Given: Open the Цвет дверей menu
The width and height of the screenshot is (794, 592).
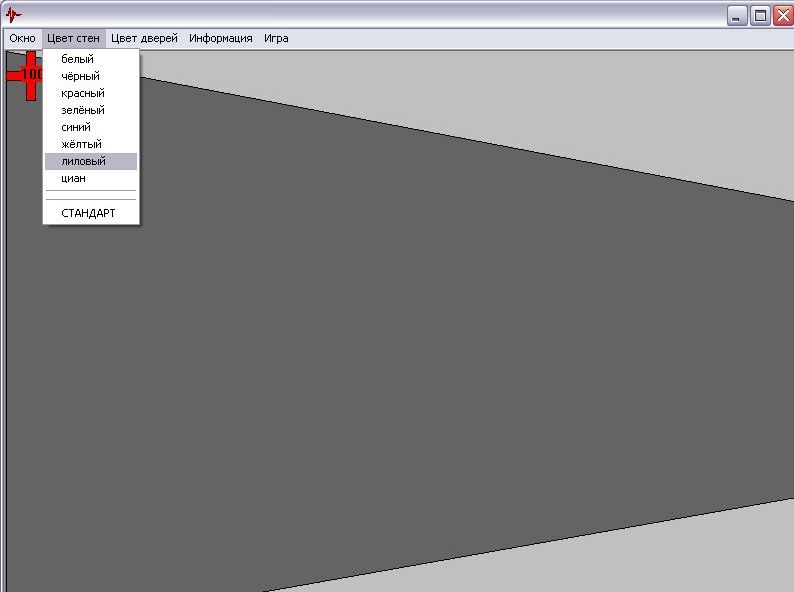Looking at the screenshot, I should 144,38.
